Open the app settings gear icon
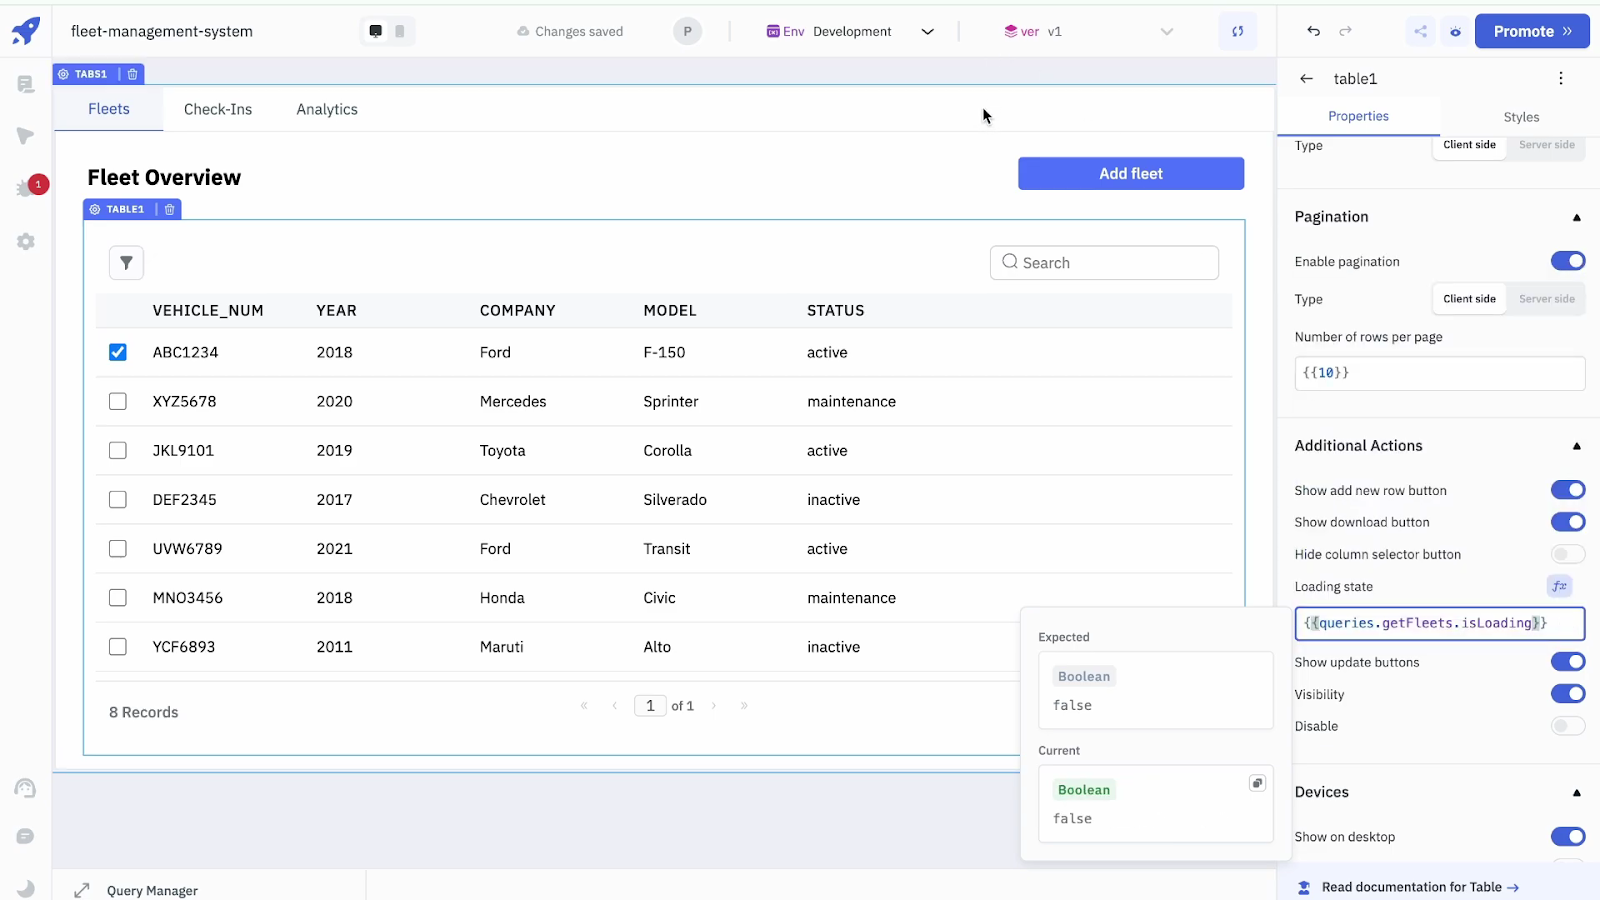Viewport: 1600px width, 900px height. tap(25, 241)
